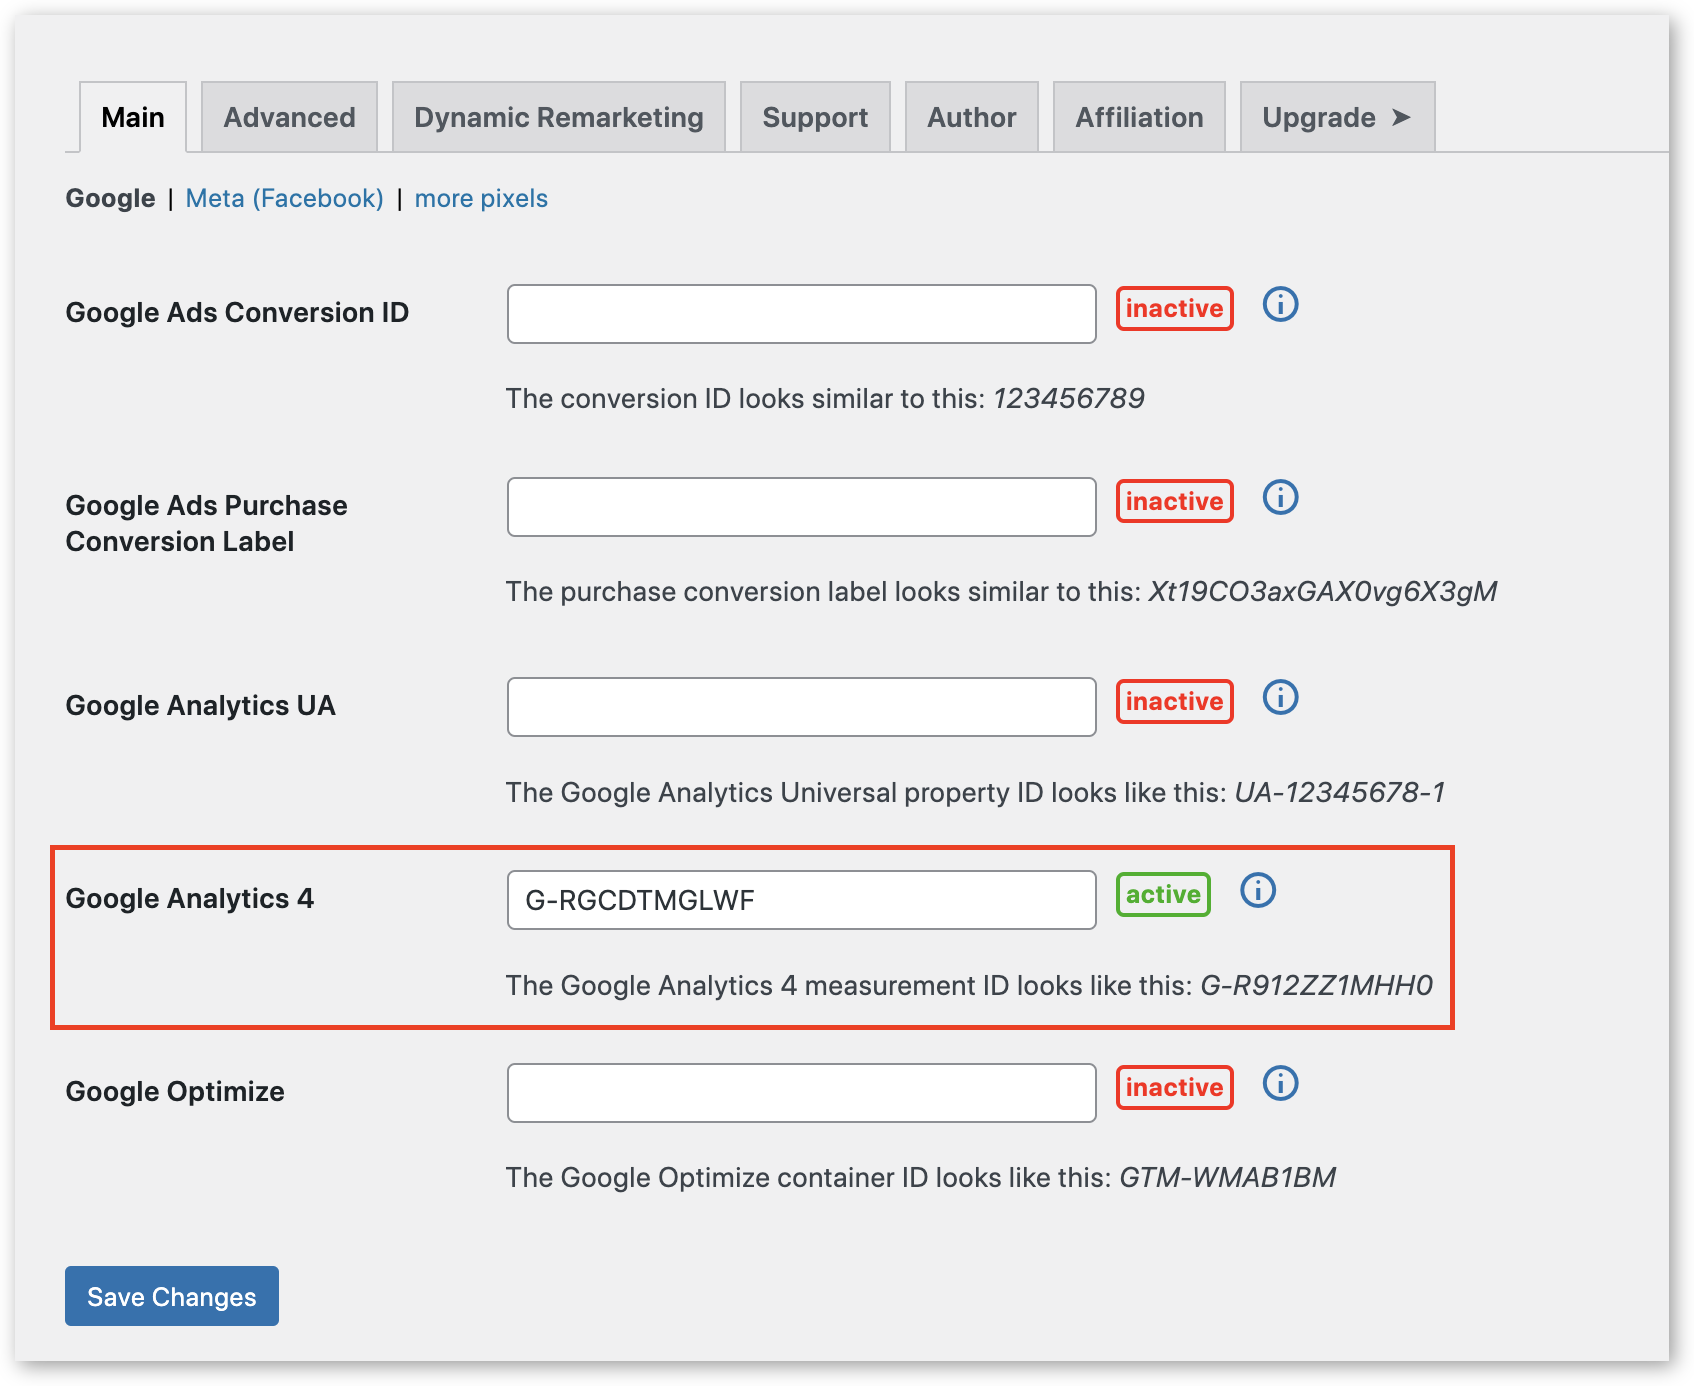Click the Upgrade tab with arrow
This screenshot has width=1694, height=1386.
[1337, 118]
